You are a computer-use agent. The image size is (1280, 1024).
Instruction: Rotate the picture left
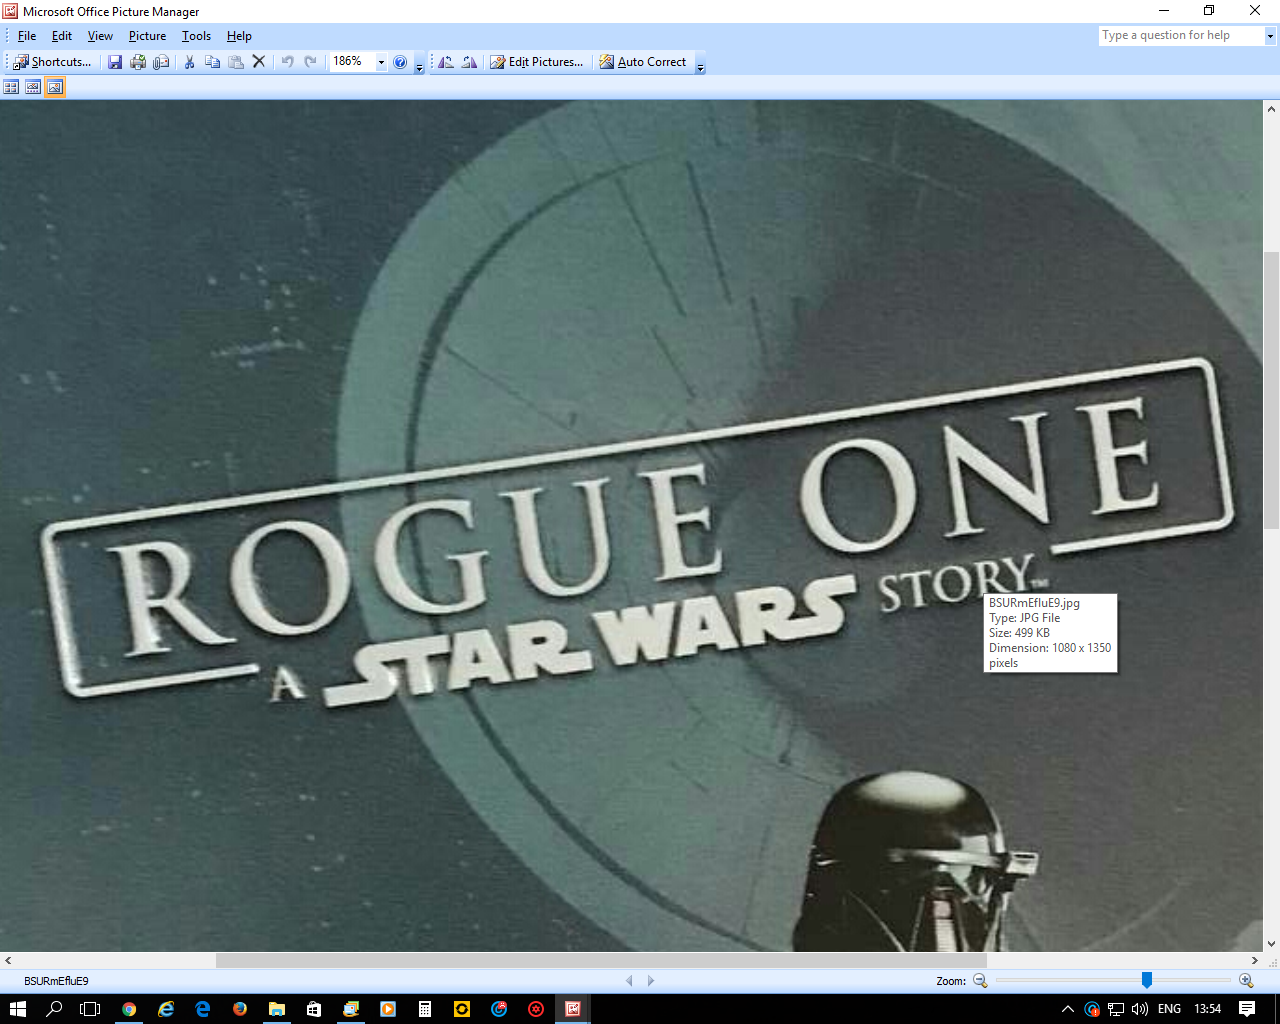click(446, 62)
